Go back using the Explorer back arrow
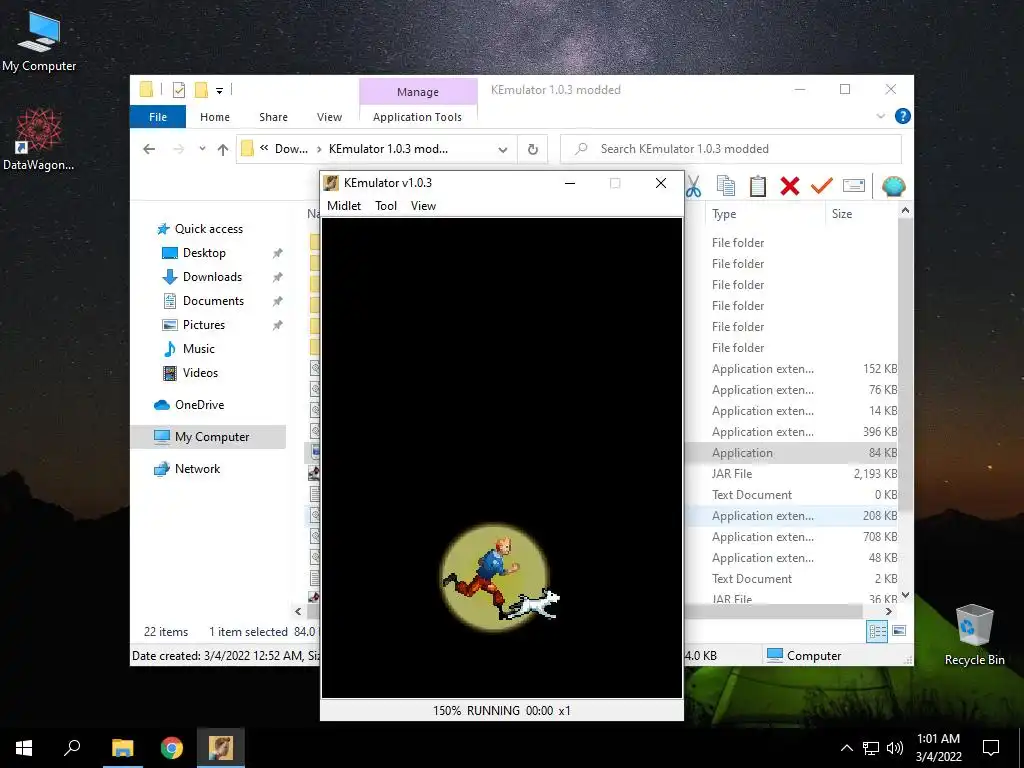The image size is (1024, 768). (x=149, y=149)
